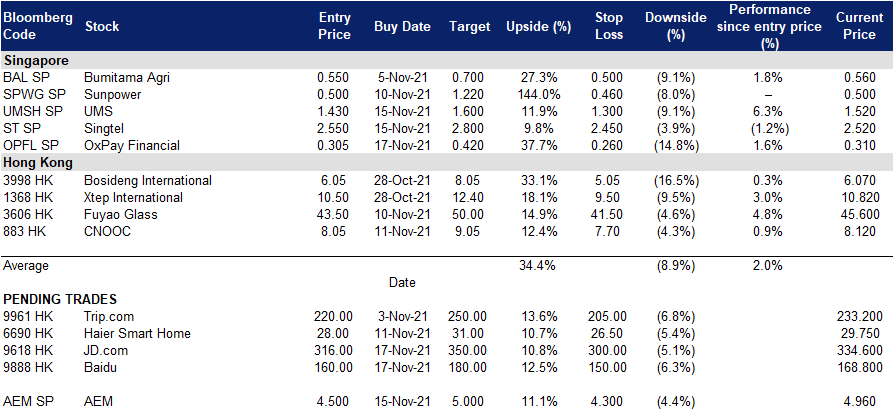Select the CNOOC target price 9.05
Image resolution: width=893 pixels, height=410 pixels.
pos(470,232)
